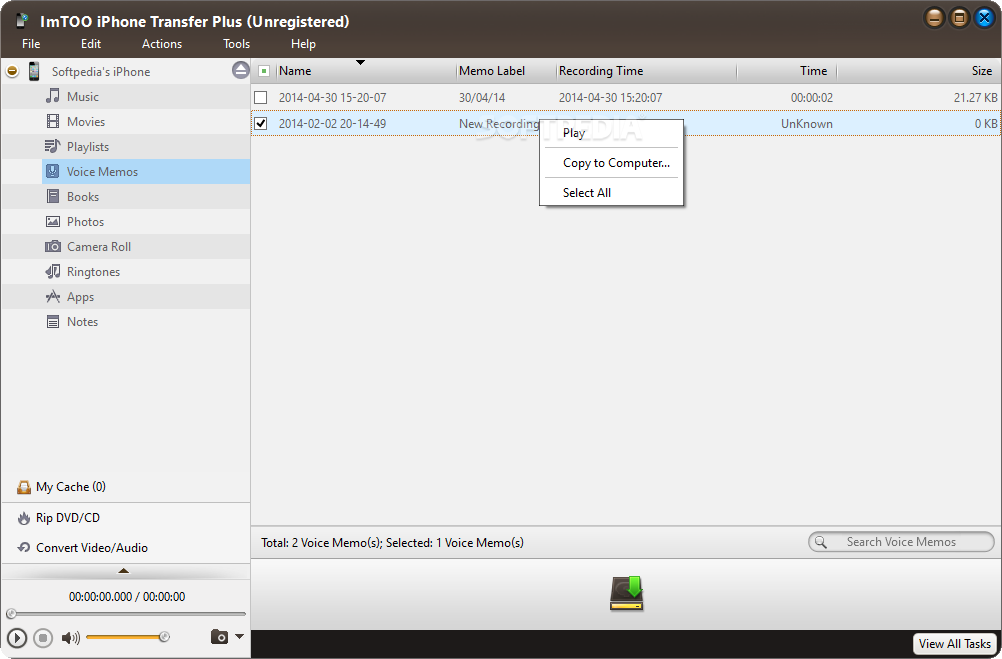
Task: Uncheck the 2014-02-02 20-14-49 memo checkbox
Action: (261, 123)
